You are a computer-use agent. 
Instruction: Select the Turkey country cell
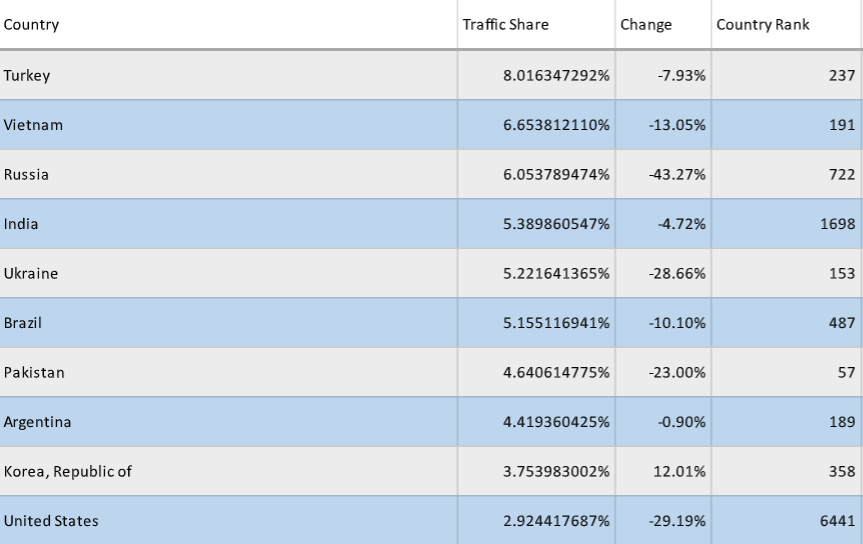tap(27, 76)
